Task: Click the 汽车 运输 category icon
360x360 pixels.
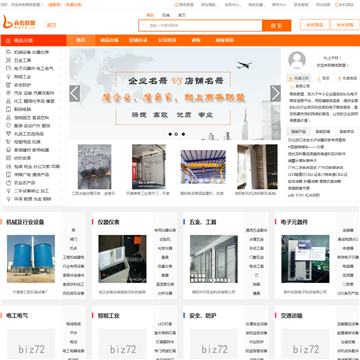Action: point(9,93)
